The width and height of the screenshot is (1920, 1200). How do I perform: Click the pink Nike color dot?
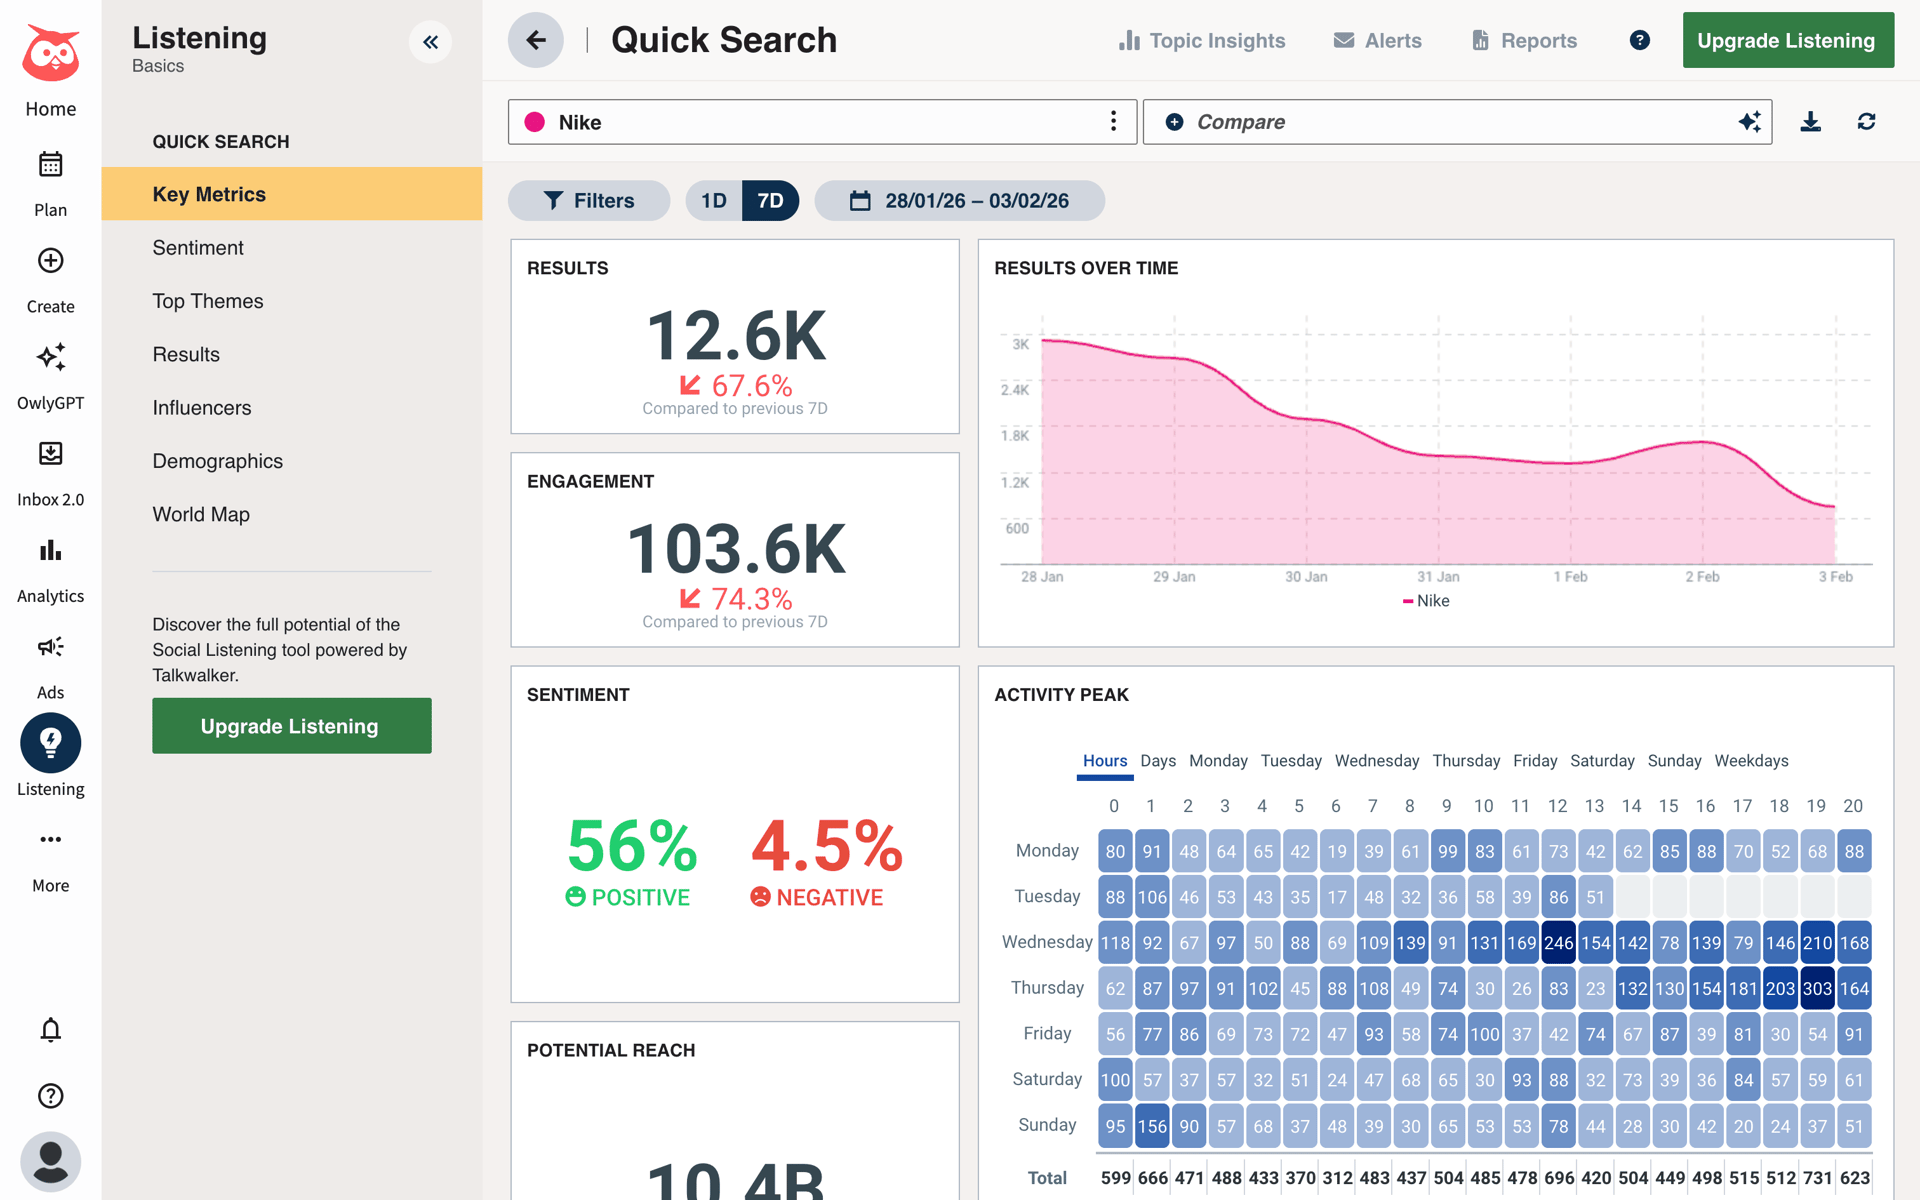pyautogui.click(x=535, y=122)
